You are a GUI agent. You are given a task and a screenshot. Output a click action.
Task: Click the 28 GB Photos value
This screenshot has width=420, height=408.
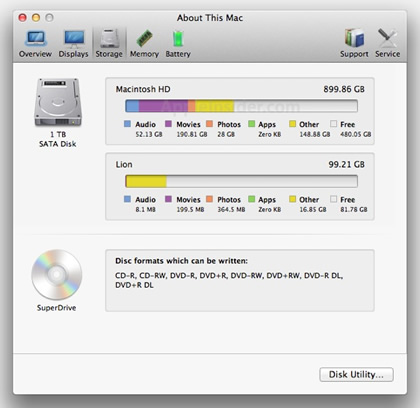[x=226, y=134]
